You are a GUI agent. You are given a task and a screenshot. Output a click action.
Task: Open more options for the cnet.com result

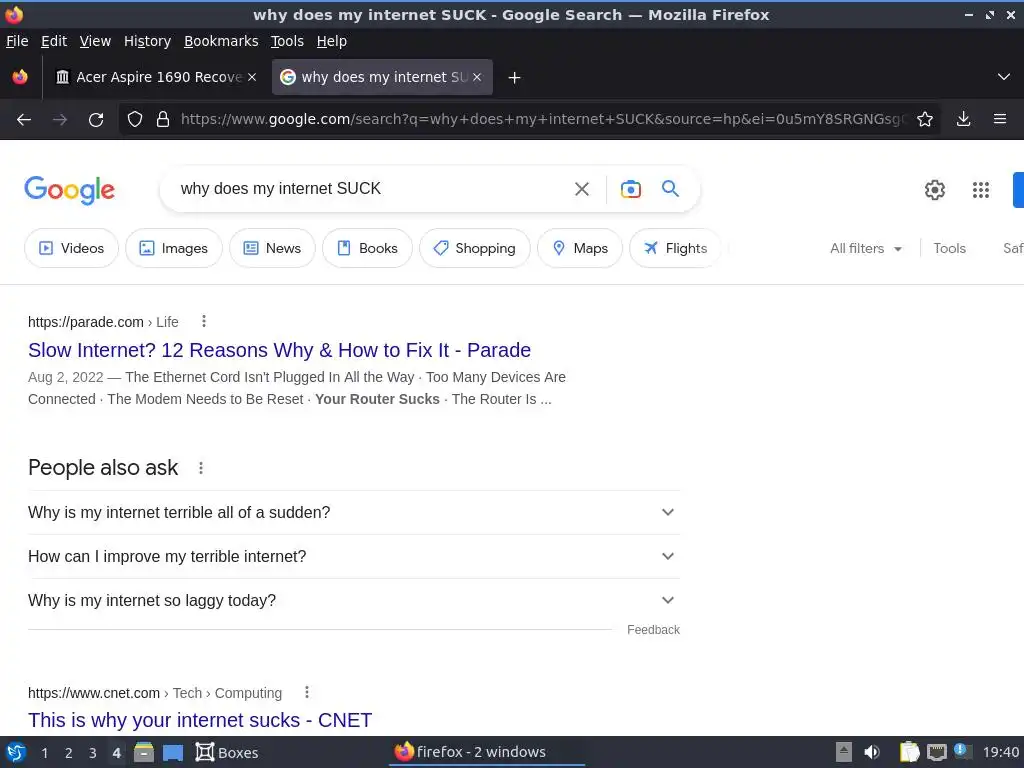coord(306,692)
